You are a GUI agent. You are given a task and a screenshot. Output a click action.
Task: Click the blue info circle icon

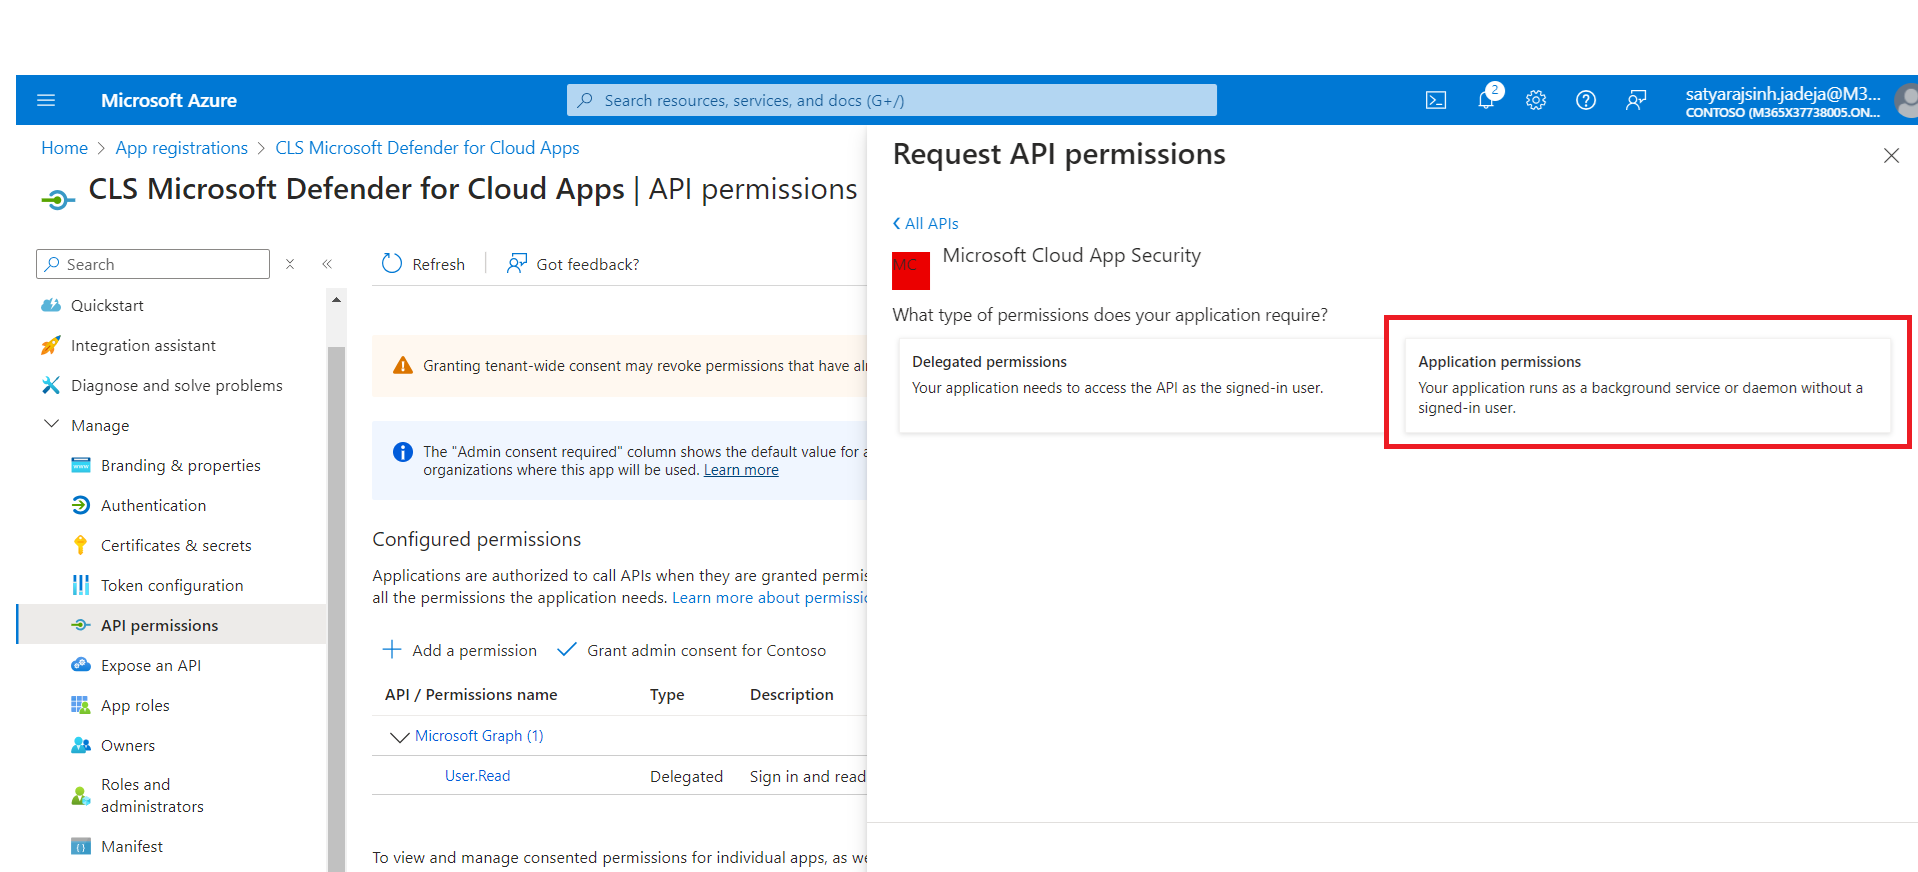pos(403,452)
